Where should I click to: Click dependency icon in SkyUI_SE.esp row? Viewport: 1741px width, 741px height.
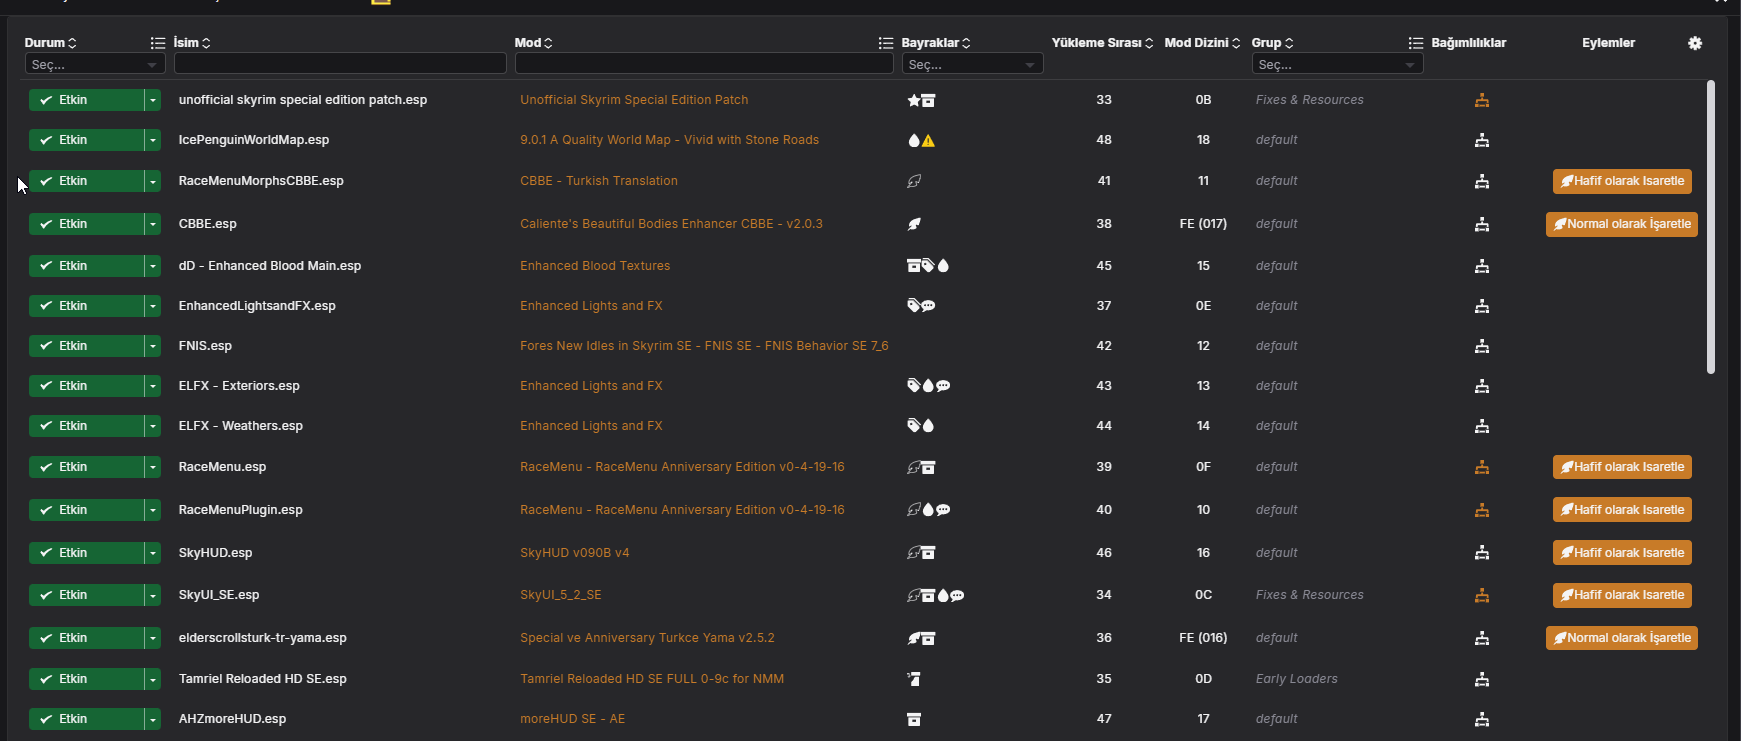coord(1482,595)
